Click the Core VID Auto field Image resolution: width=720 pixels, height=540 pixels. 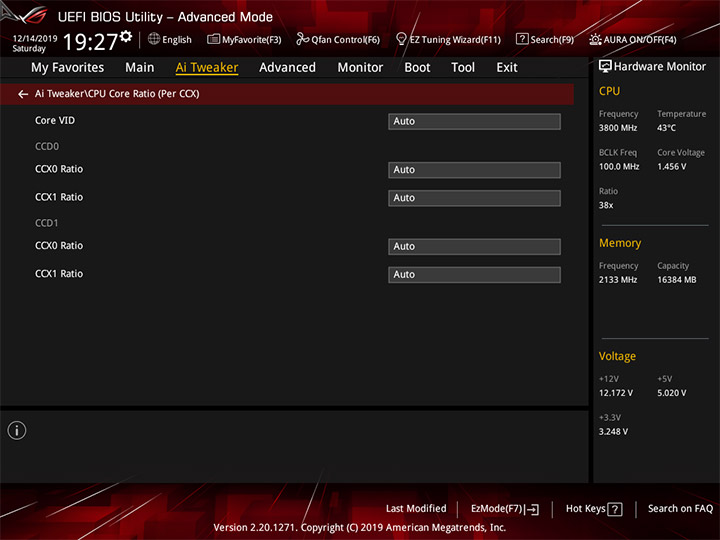(x=474, y=122)
